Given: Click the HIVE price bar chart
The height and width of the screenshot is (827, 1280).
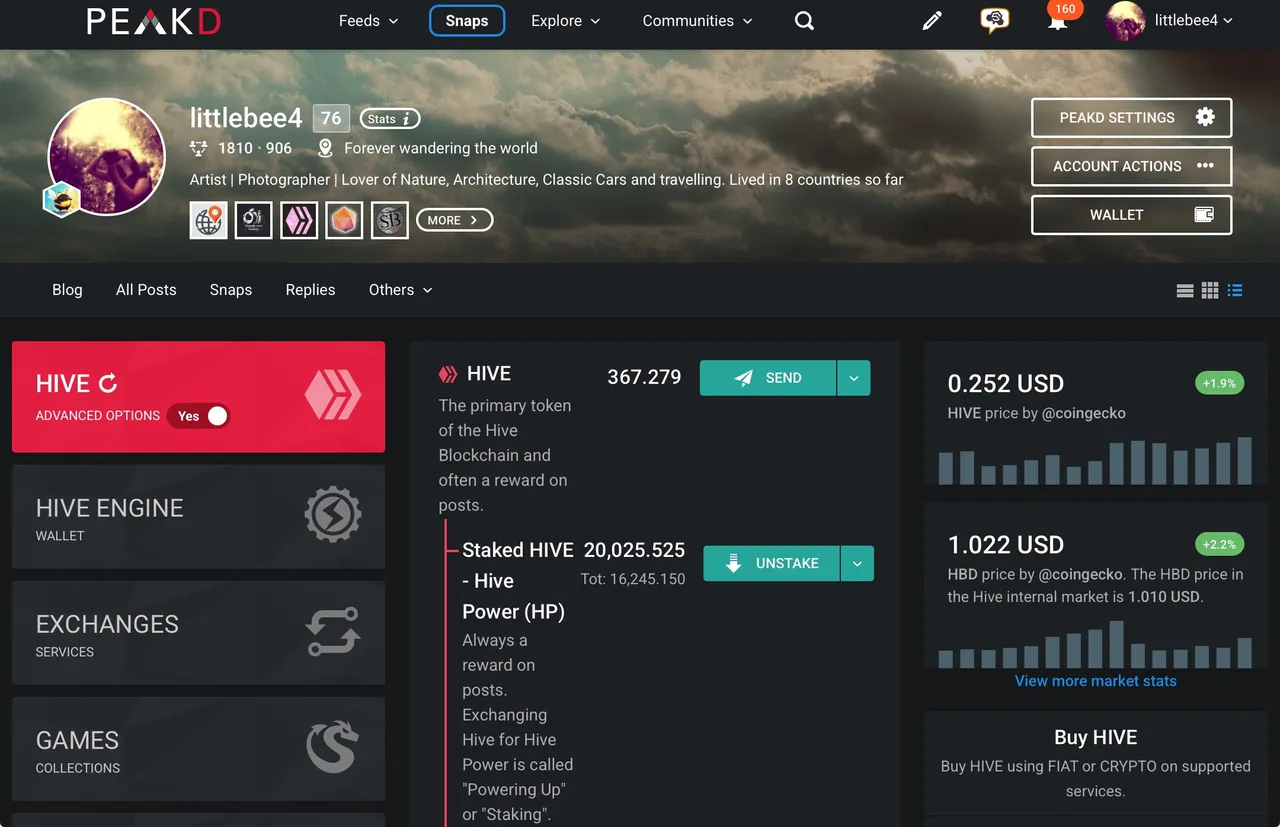Looking at the screenshot, I should [x=1095, y=461].
